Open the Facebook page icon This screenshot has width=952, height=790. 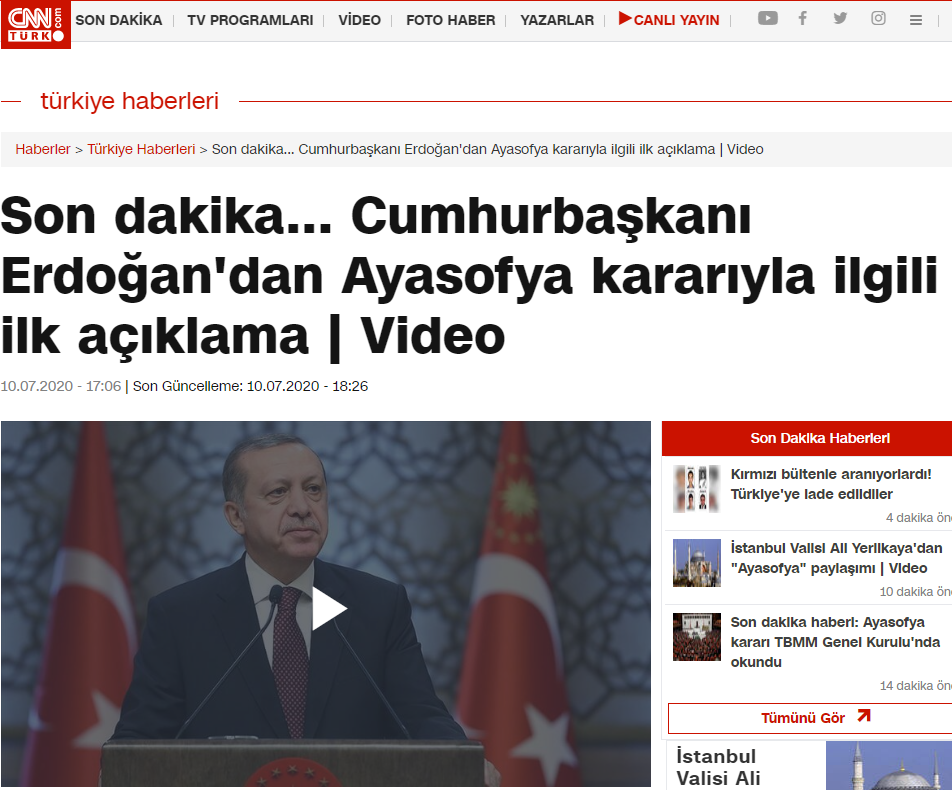802,18
